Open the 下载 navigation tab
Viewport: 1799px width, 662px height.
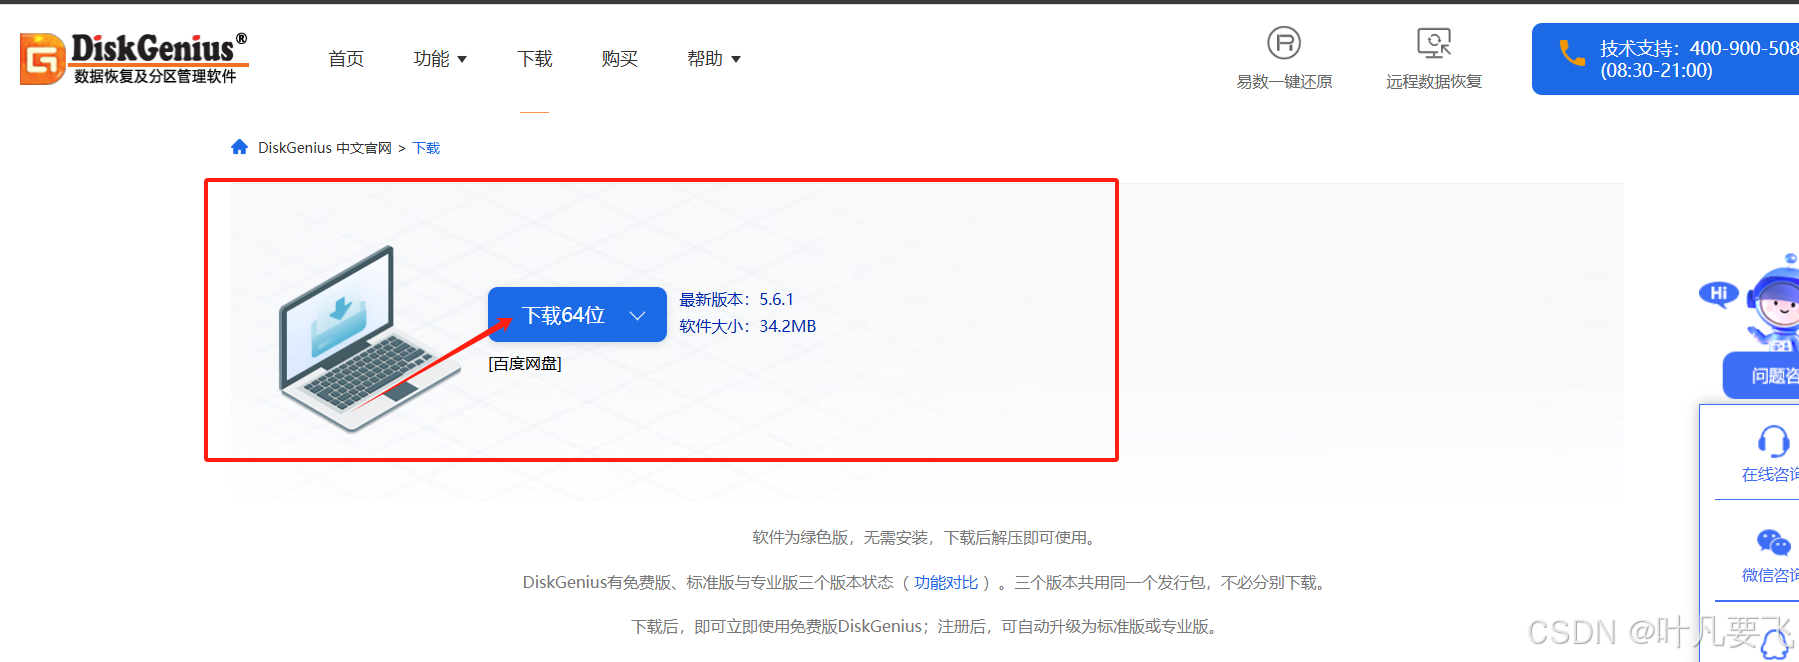coord(535,59)
